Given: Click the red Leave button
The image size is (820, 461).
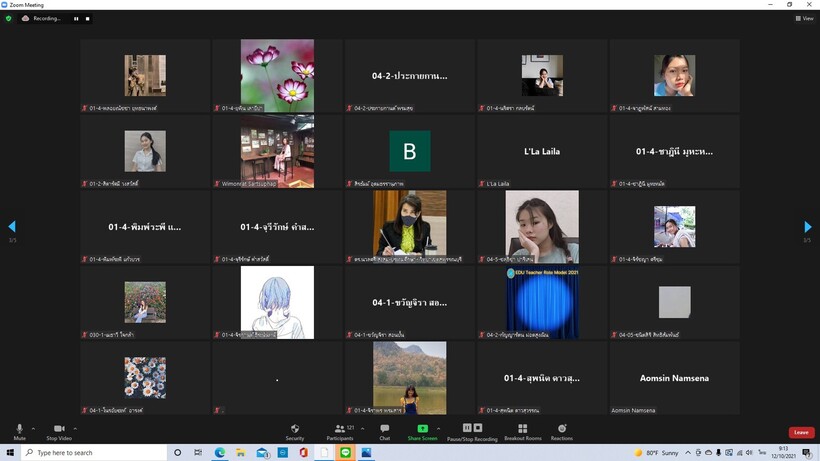Looking at the screenshot, I should 801,432.
